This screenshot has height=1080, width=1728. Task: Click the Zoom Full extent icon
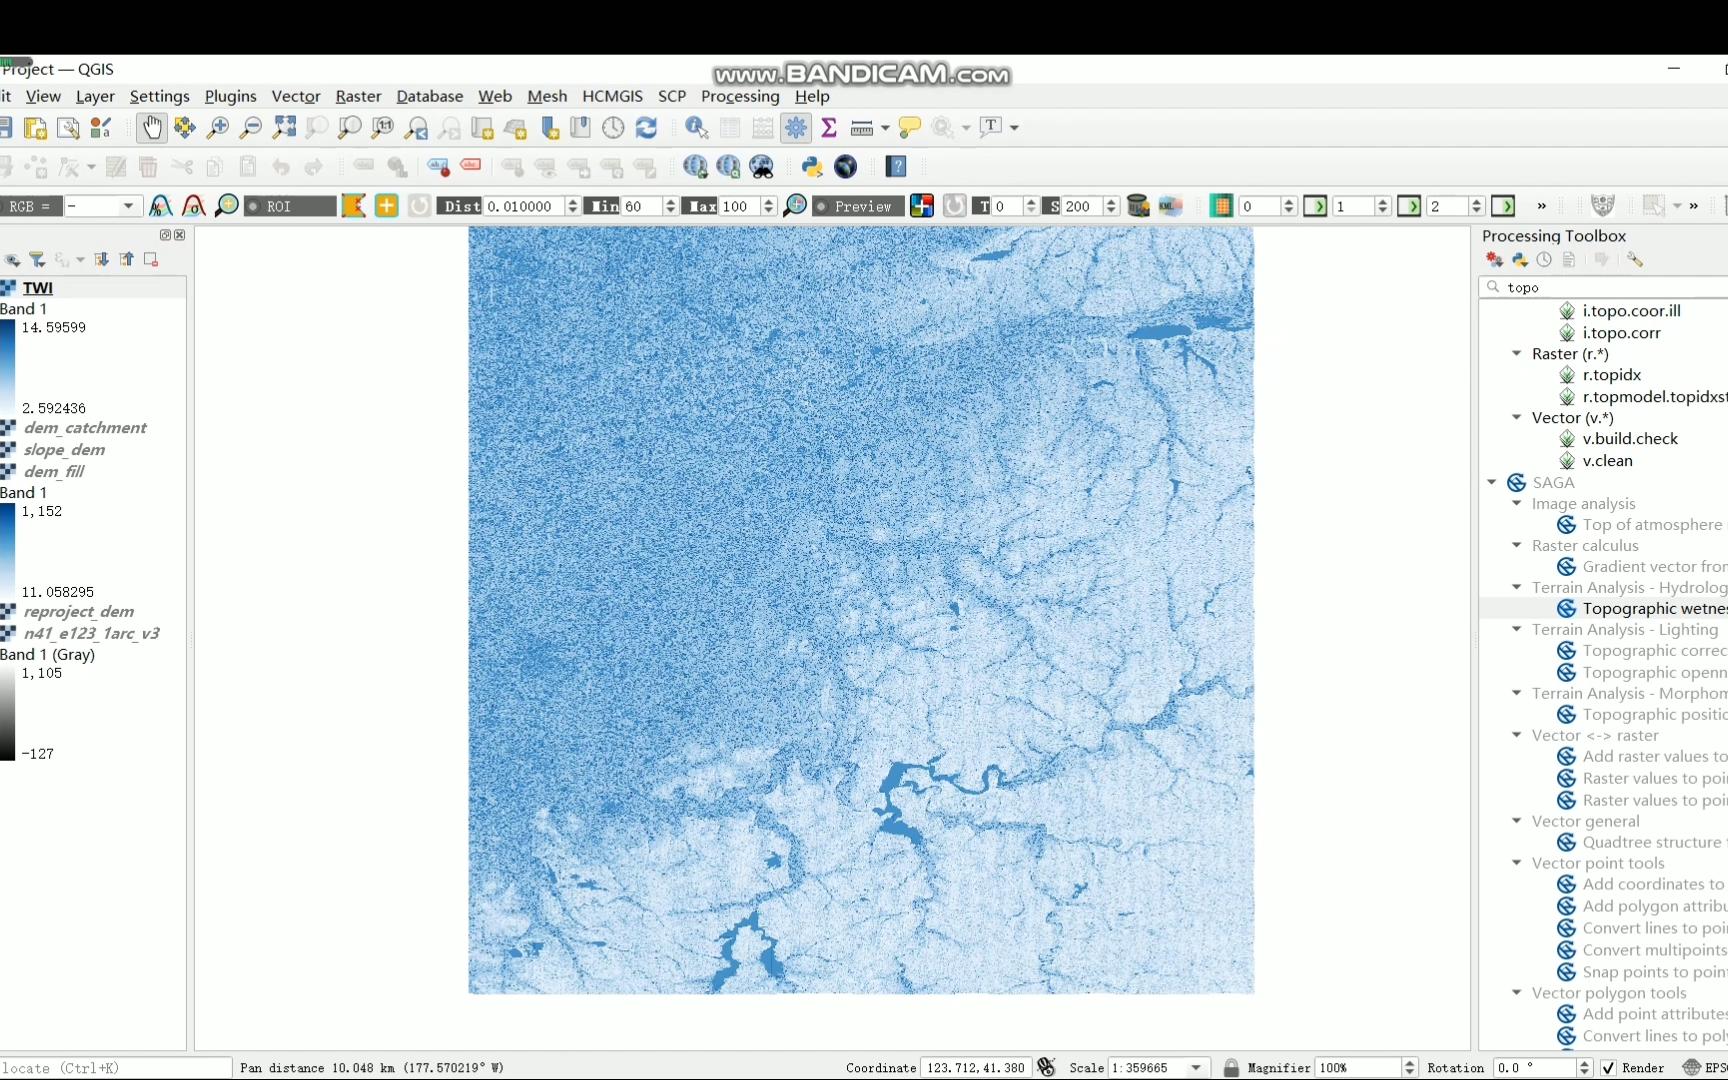point(284,127)
